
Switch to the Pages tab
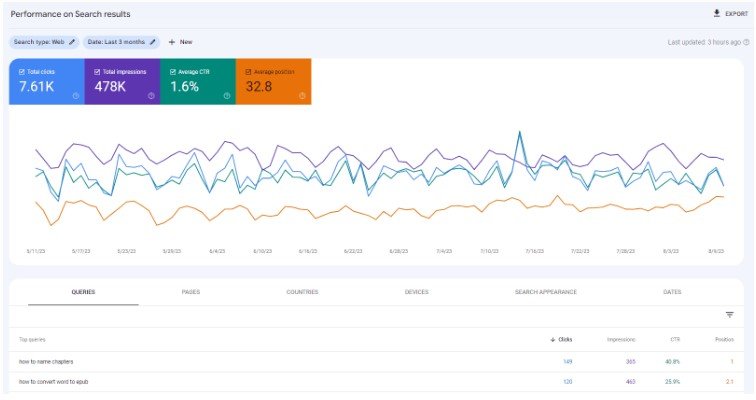click(x=191, y=292)
